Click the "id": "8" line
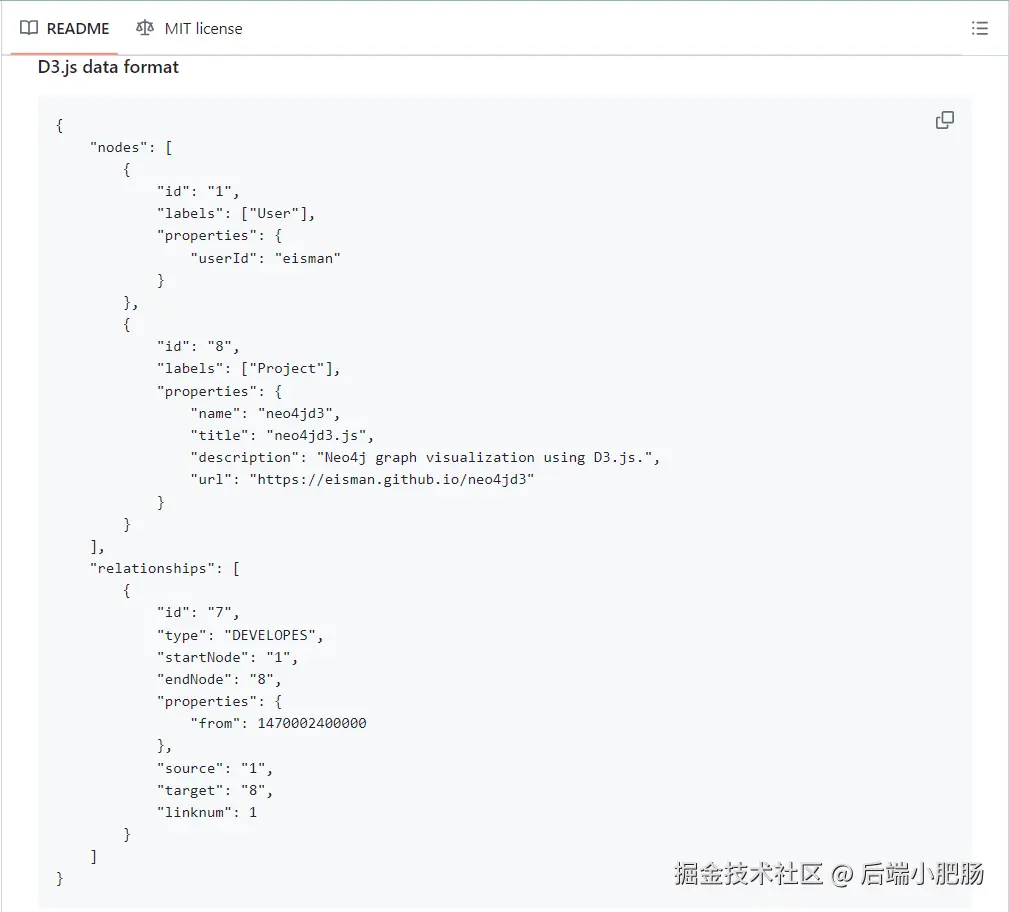Image resolution: width=1009 pixels, height=912 pixels. pyautogui.click(x=198, y=346)
